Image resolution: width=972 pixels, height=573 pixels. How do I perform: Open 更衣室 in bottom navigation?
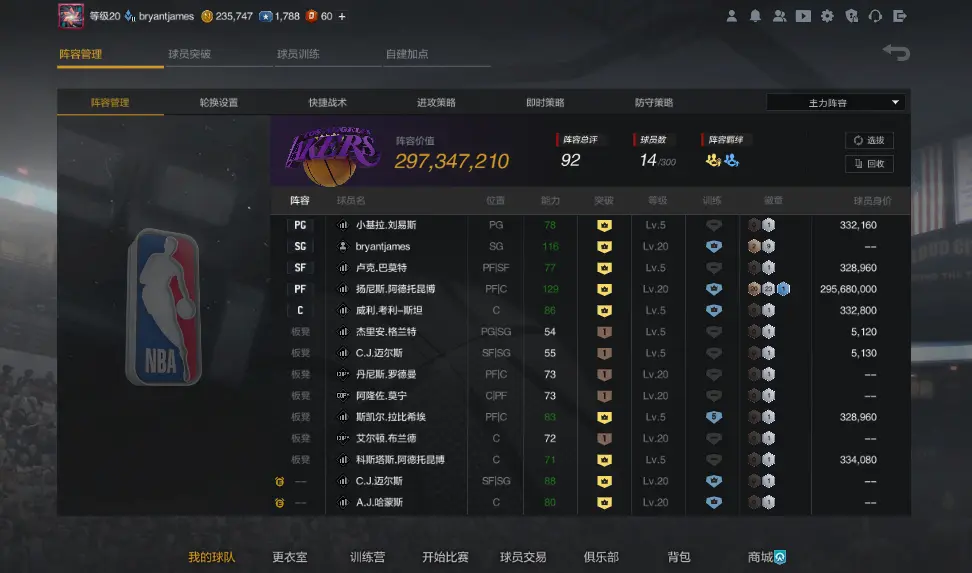coord(289,557)
